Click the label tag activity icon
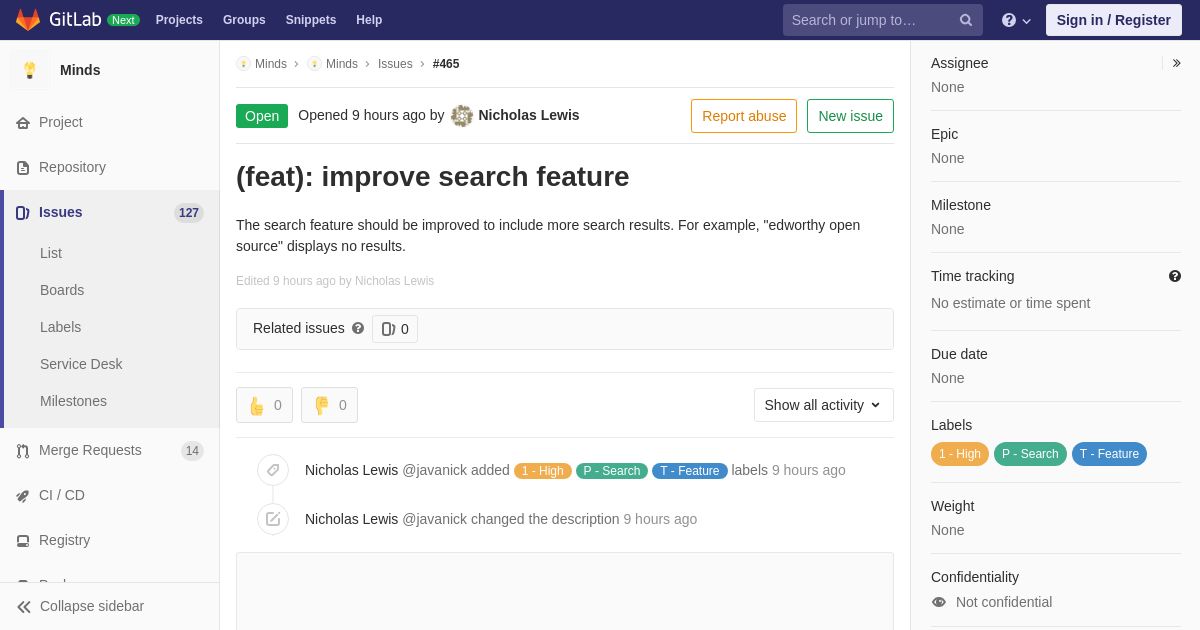This screenshot has height=630, width=1200. pyautogui.click(x=273, y=470)
